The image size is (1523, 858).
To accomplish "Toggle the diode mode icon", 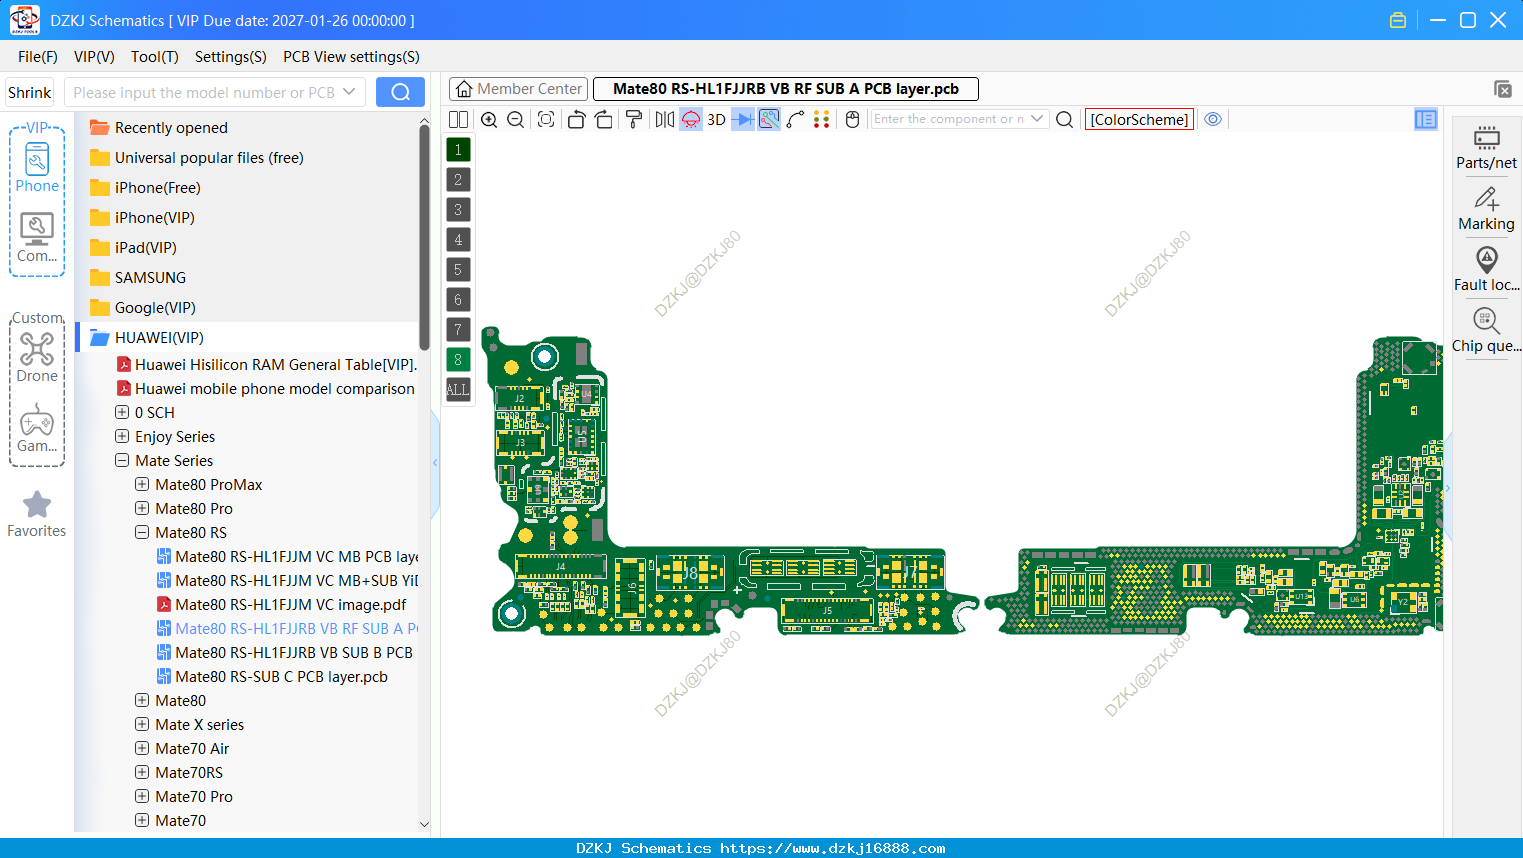I will tap(743, 119).
